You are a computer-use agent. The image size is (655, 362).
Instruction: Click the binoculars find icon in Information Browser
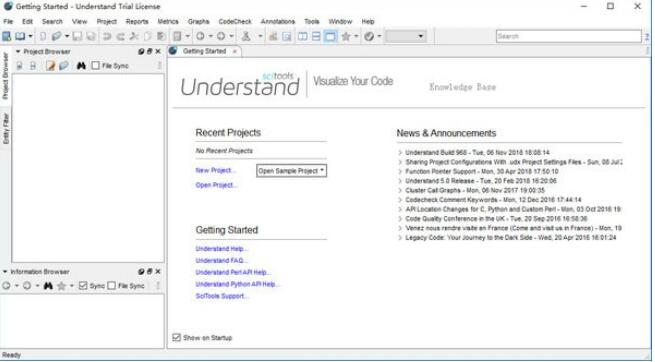coord(48,286)
